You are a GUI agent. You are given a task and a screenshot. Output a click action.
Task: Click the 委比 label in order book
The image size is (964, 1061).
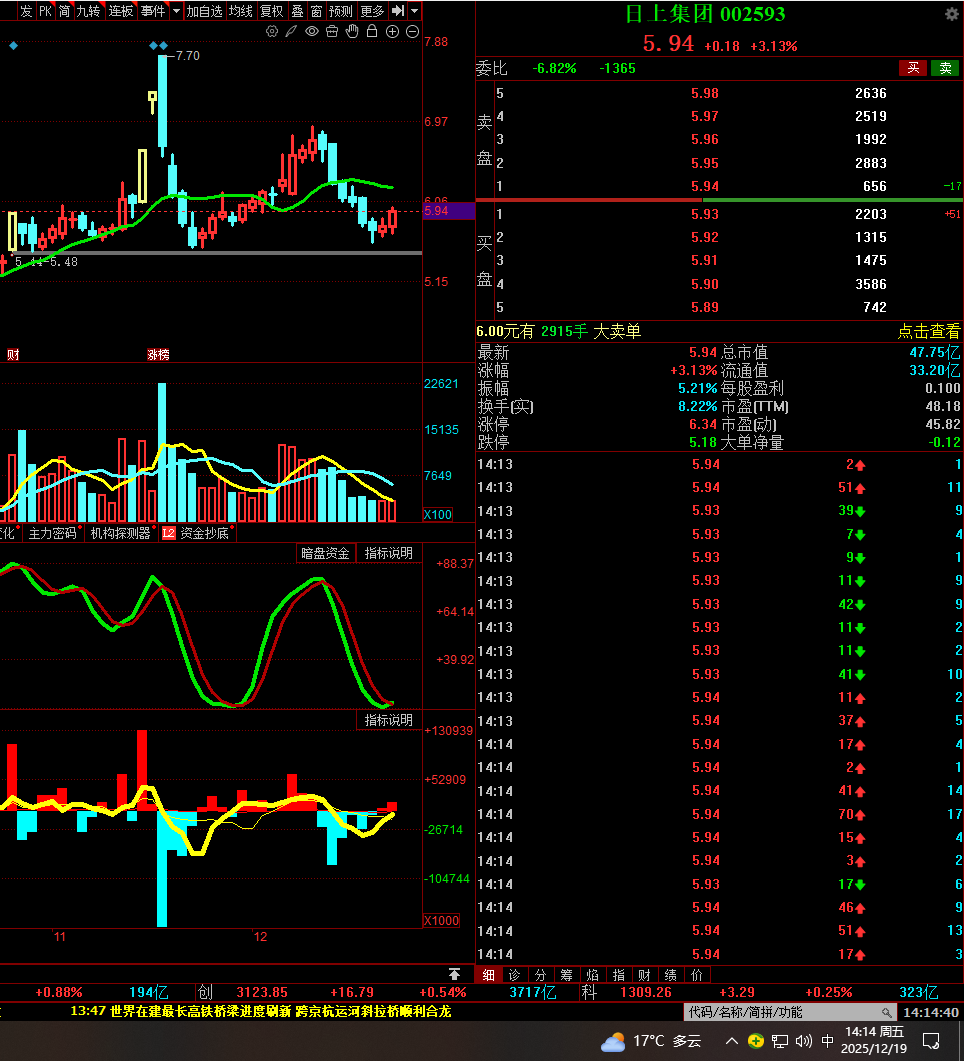[x=491, y=68]
